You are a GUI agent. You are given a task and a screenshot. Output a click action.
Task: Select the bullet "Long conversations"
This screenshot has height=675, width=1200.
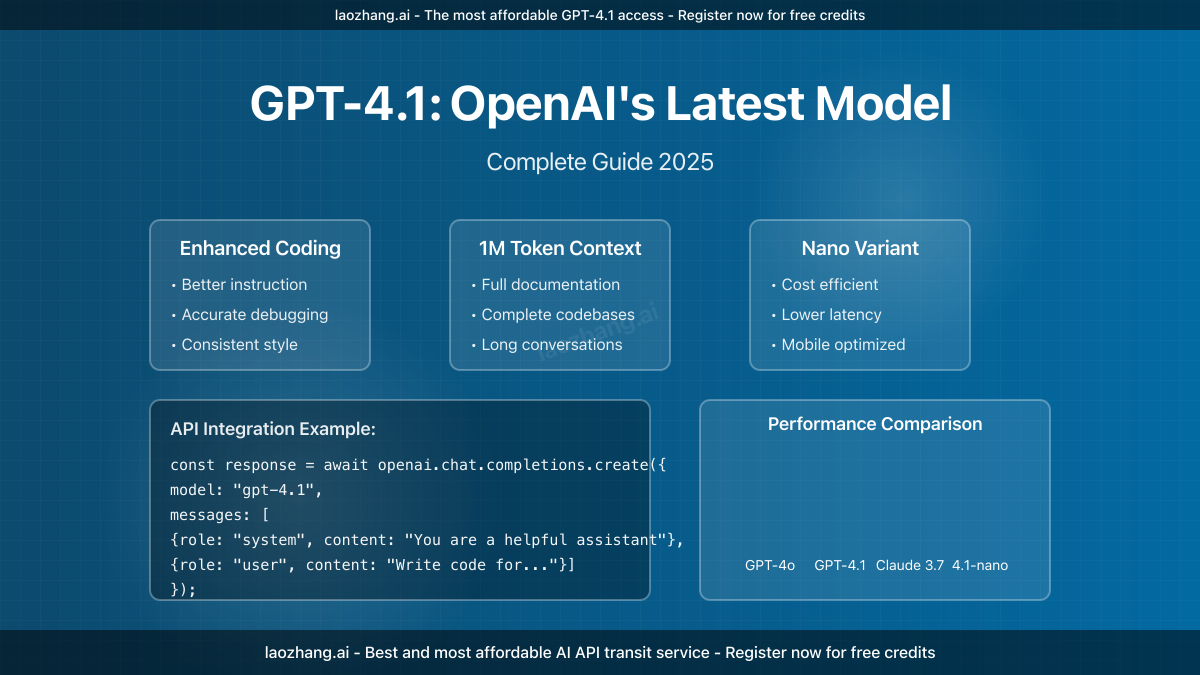coord(546,345)
